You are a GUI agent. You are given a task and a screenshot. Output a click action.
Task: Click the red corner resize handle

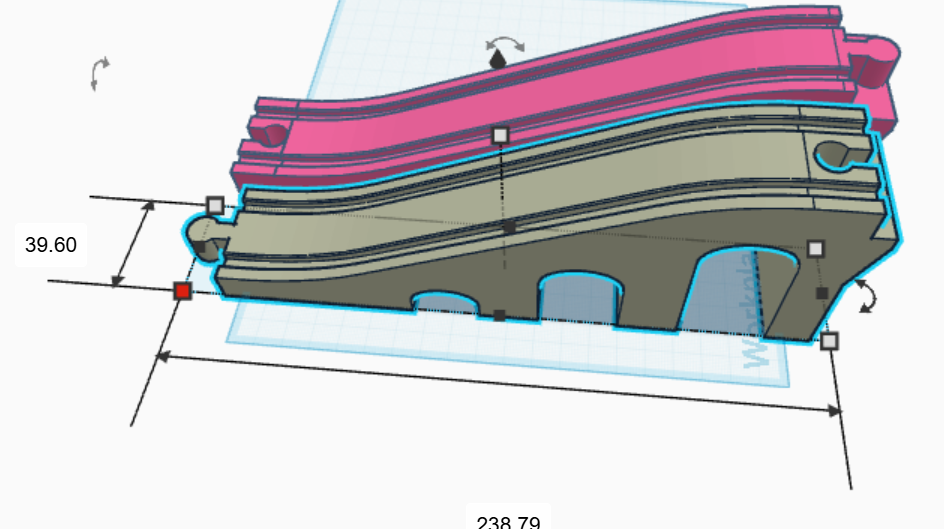click(182, 291)
